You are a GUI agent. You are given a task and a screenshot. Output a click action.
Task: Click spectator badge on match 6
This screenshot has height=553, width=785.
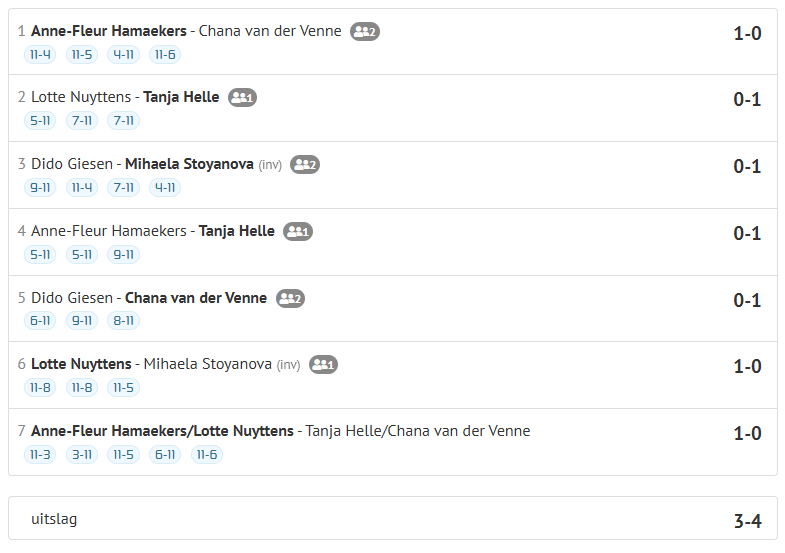pos(323,365)
